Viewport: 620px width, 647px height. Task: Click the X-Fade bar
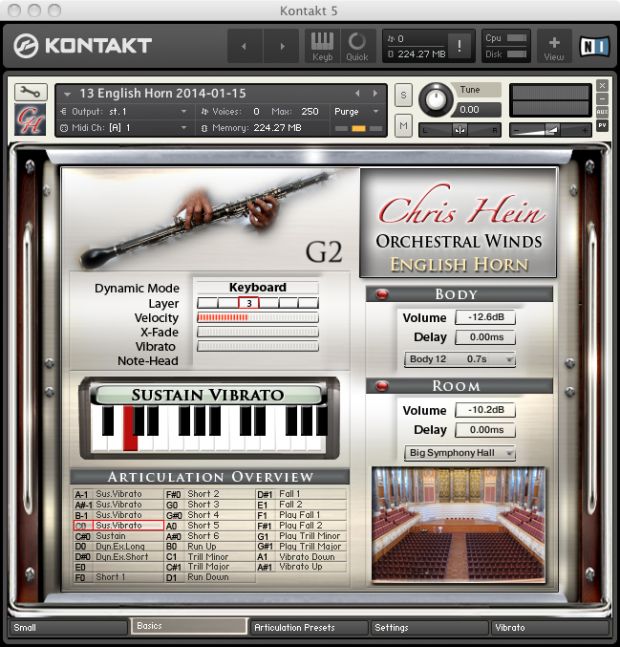(x=257, y=332)
